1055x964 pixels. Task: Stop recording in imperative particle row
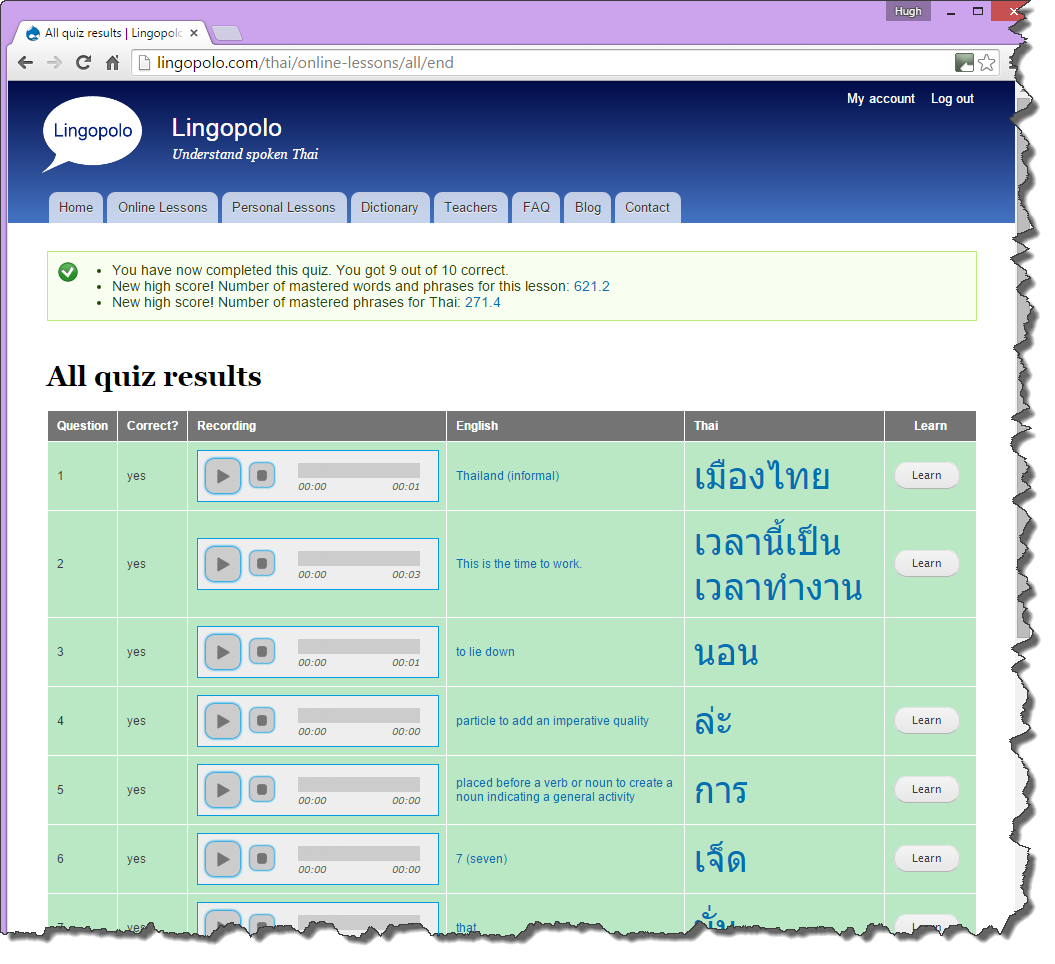click(262, 720)
